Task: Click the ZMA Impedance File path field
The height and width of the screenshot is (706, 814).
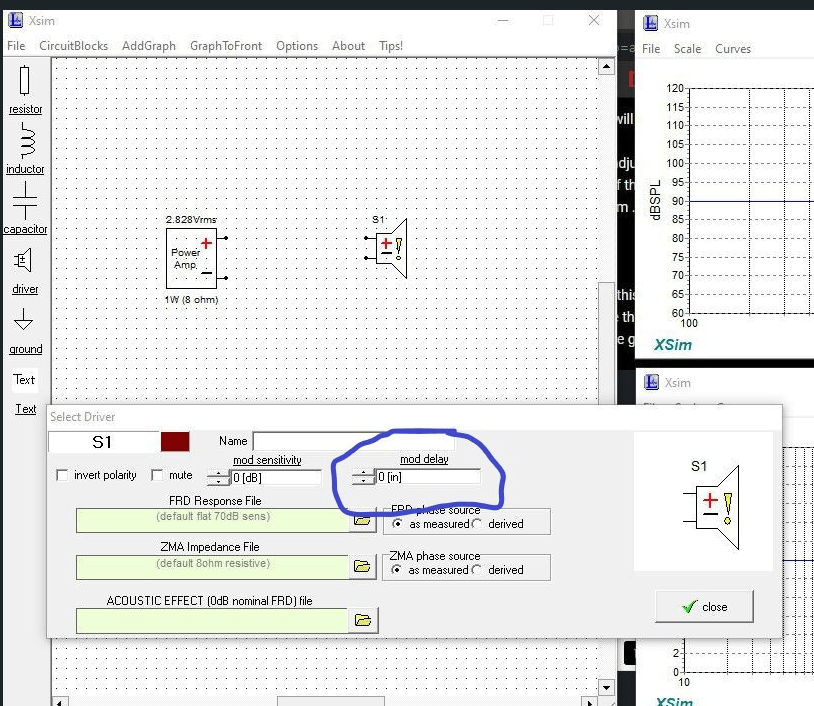Action: tap(212, 567)
